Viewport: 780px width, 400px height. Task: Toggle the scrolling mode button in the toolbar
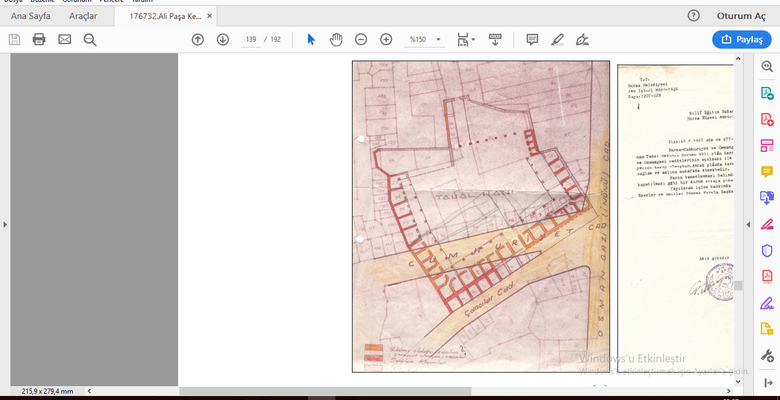click(x=495, y=39)
